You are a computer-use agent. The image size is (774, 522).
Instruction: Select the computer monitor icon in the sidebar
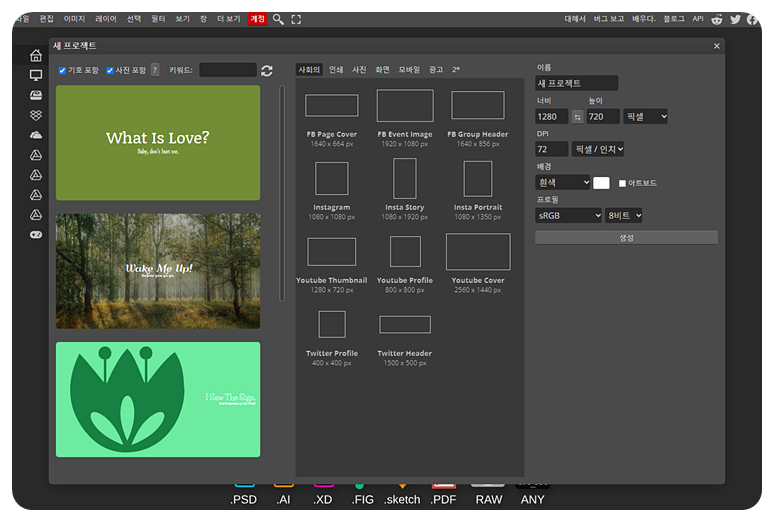36,75
